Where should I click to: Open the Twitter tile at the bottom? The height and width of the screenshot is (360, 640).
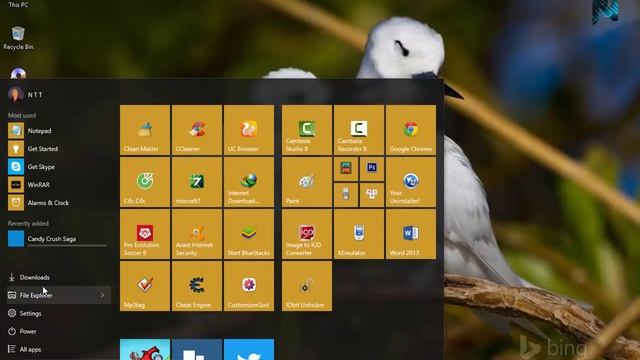(x=249, y=349)
